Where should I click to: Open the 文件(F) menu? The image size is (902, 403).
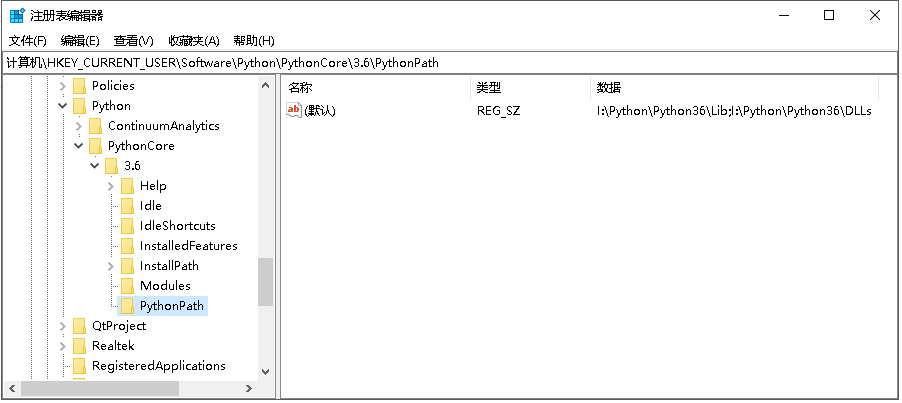point(28,41)
